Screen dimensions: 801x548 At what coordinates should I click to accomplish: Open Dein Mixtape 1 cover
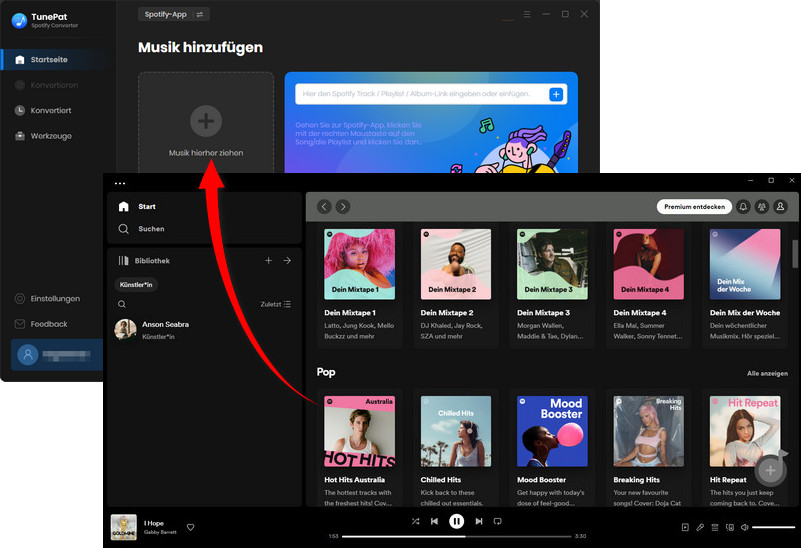(x=360, y=264)
